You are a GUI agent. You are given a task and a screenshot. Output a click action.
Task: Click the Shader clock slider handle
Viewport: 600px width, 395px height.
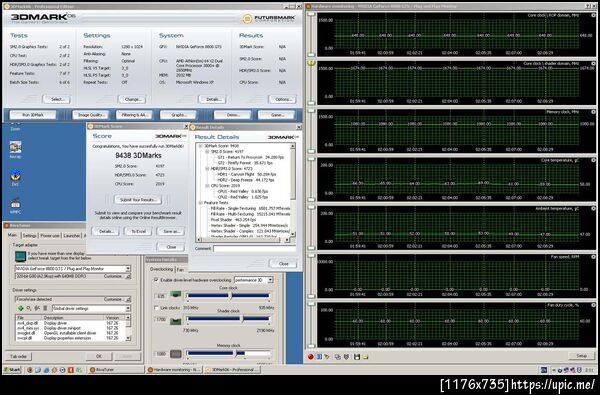coord(241,319)
